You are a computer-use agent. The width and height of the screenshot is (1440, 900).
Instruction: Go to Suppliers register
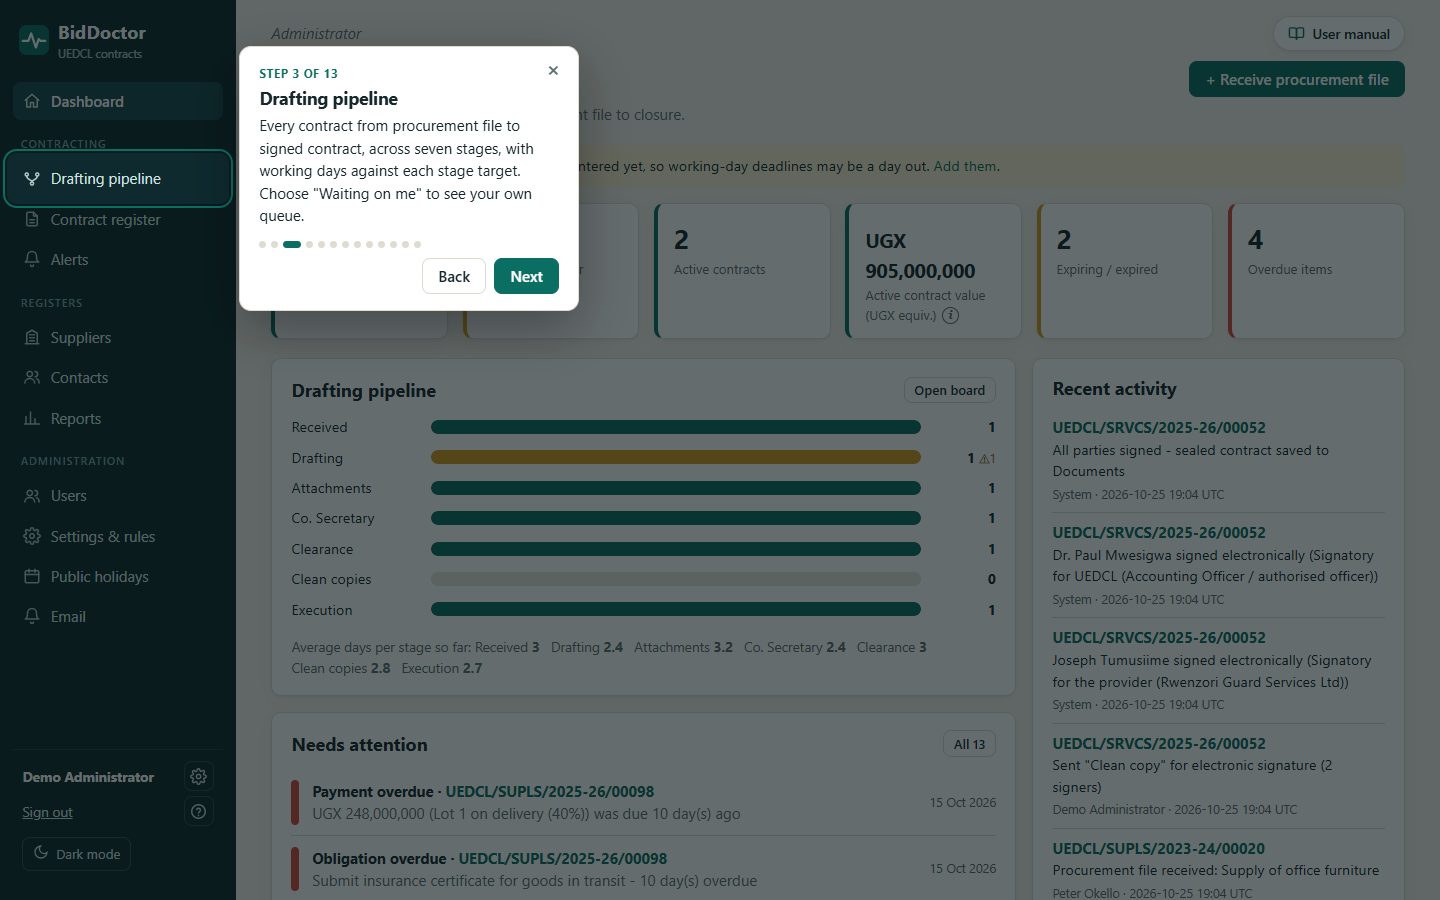pyautogui.click(x=118, y=337)
